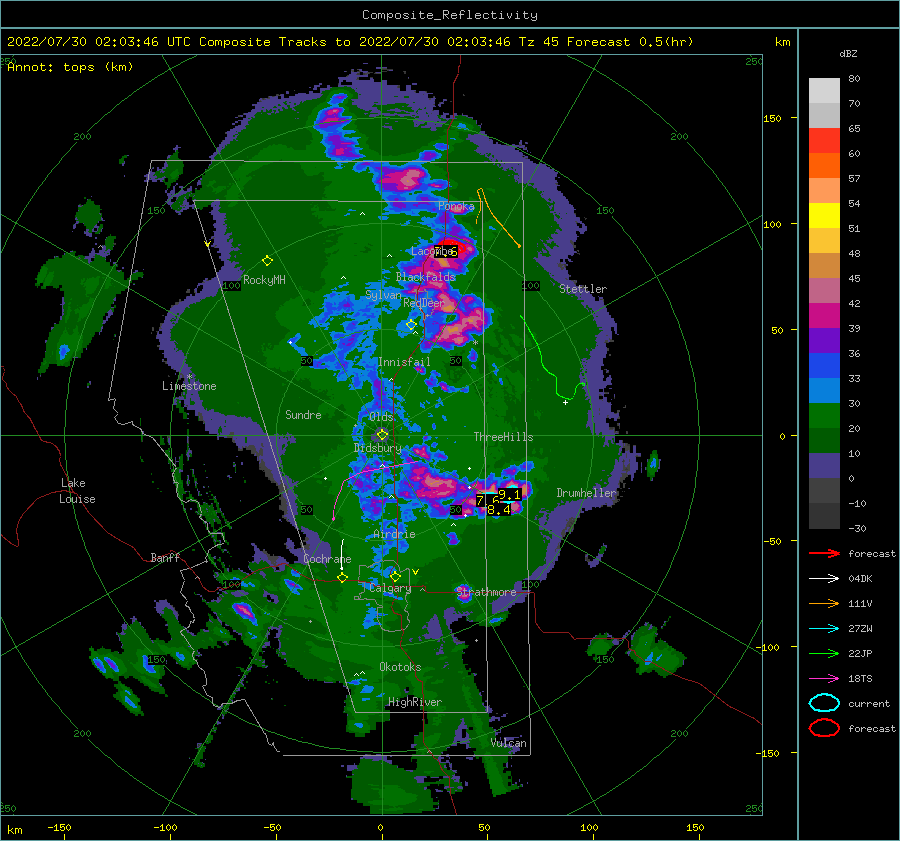Pick the red swatch in dBZ scale
The image size is (900, 841).
point(824,141)
